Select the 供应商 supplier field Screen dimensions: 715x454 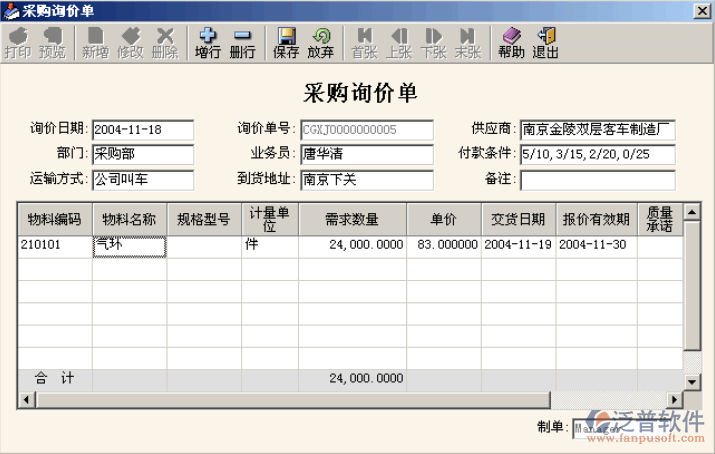[x=597, y=130]
